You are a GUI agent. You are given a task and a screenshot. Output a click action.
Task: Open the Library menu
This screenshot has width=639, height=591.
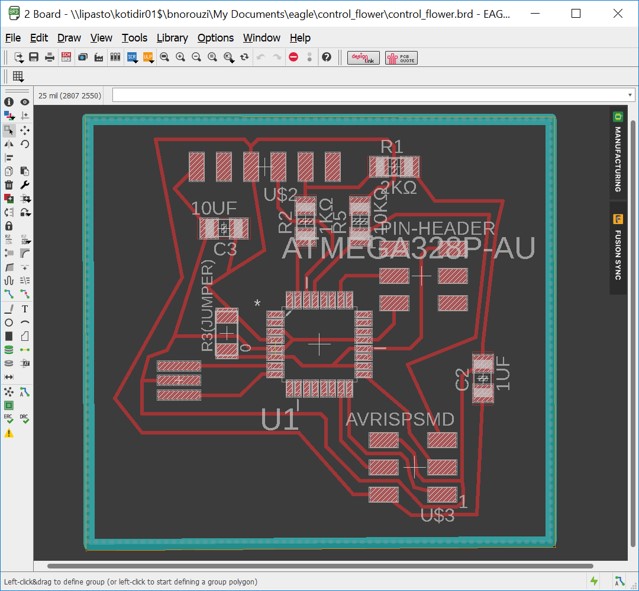coord(172,38)
